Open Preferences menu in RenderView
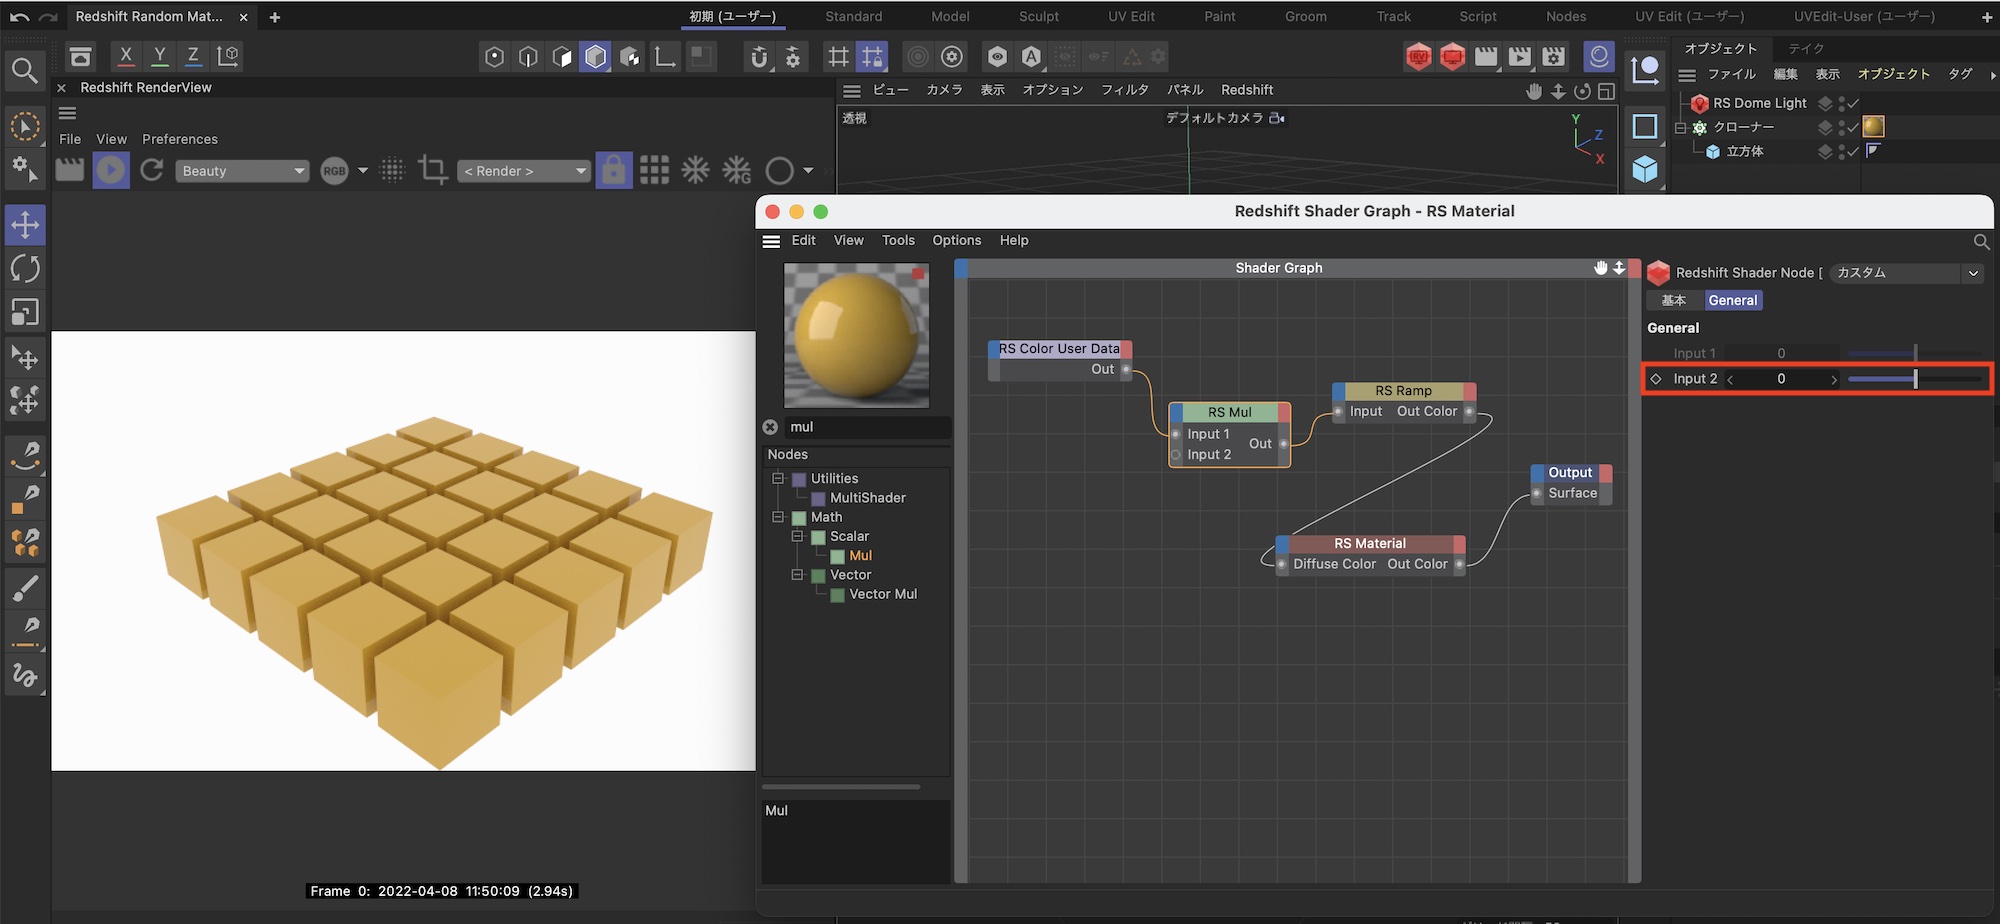Viewport: 2000px width, 924px height. point(179,139)
